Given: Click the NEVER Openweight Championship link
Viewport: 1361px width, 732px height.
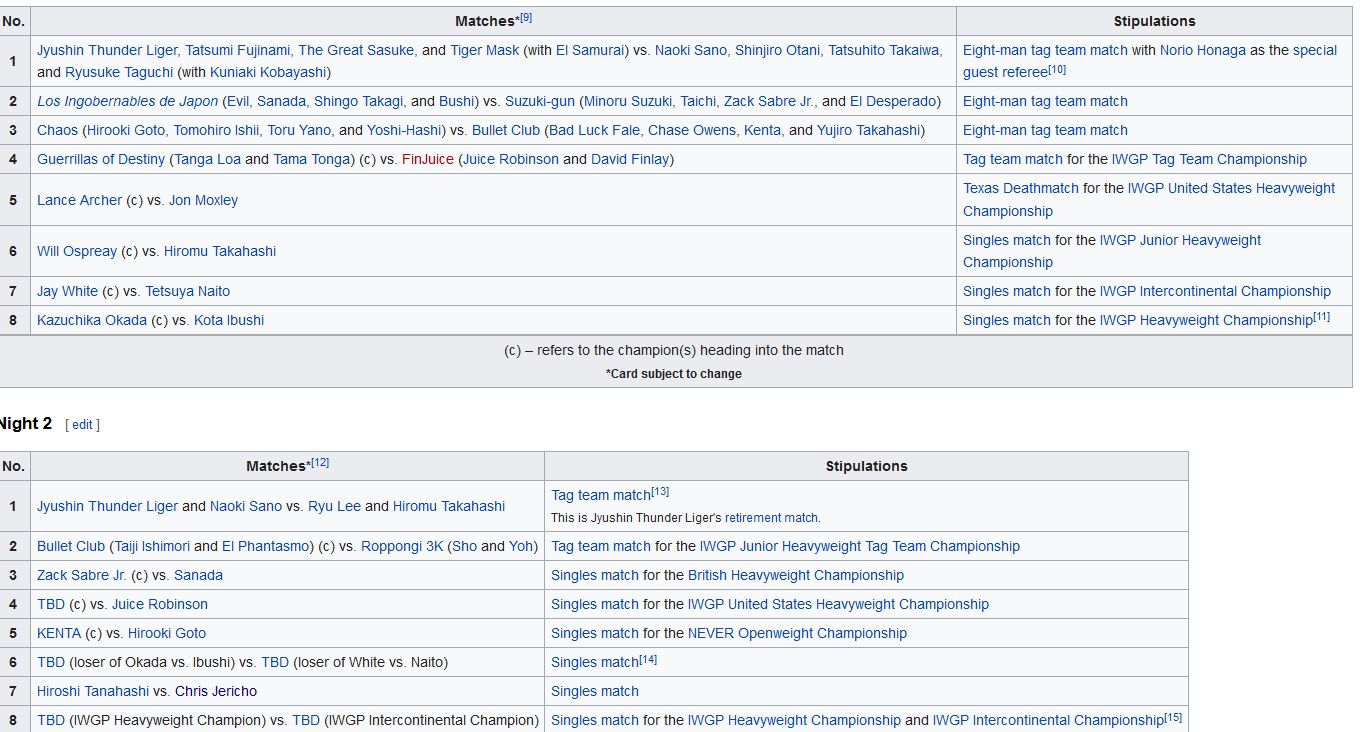Looking at the screenshot, I should [797, 633].
